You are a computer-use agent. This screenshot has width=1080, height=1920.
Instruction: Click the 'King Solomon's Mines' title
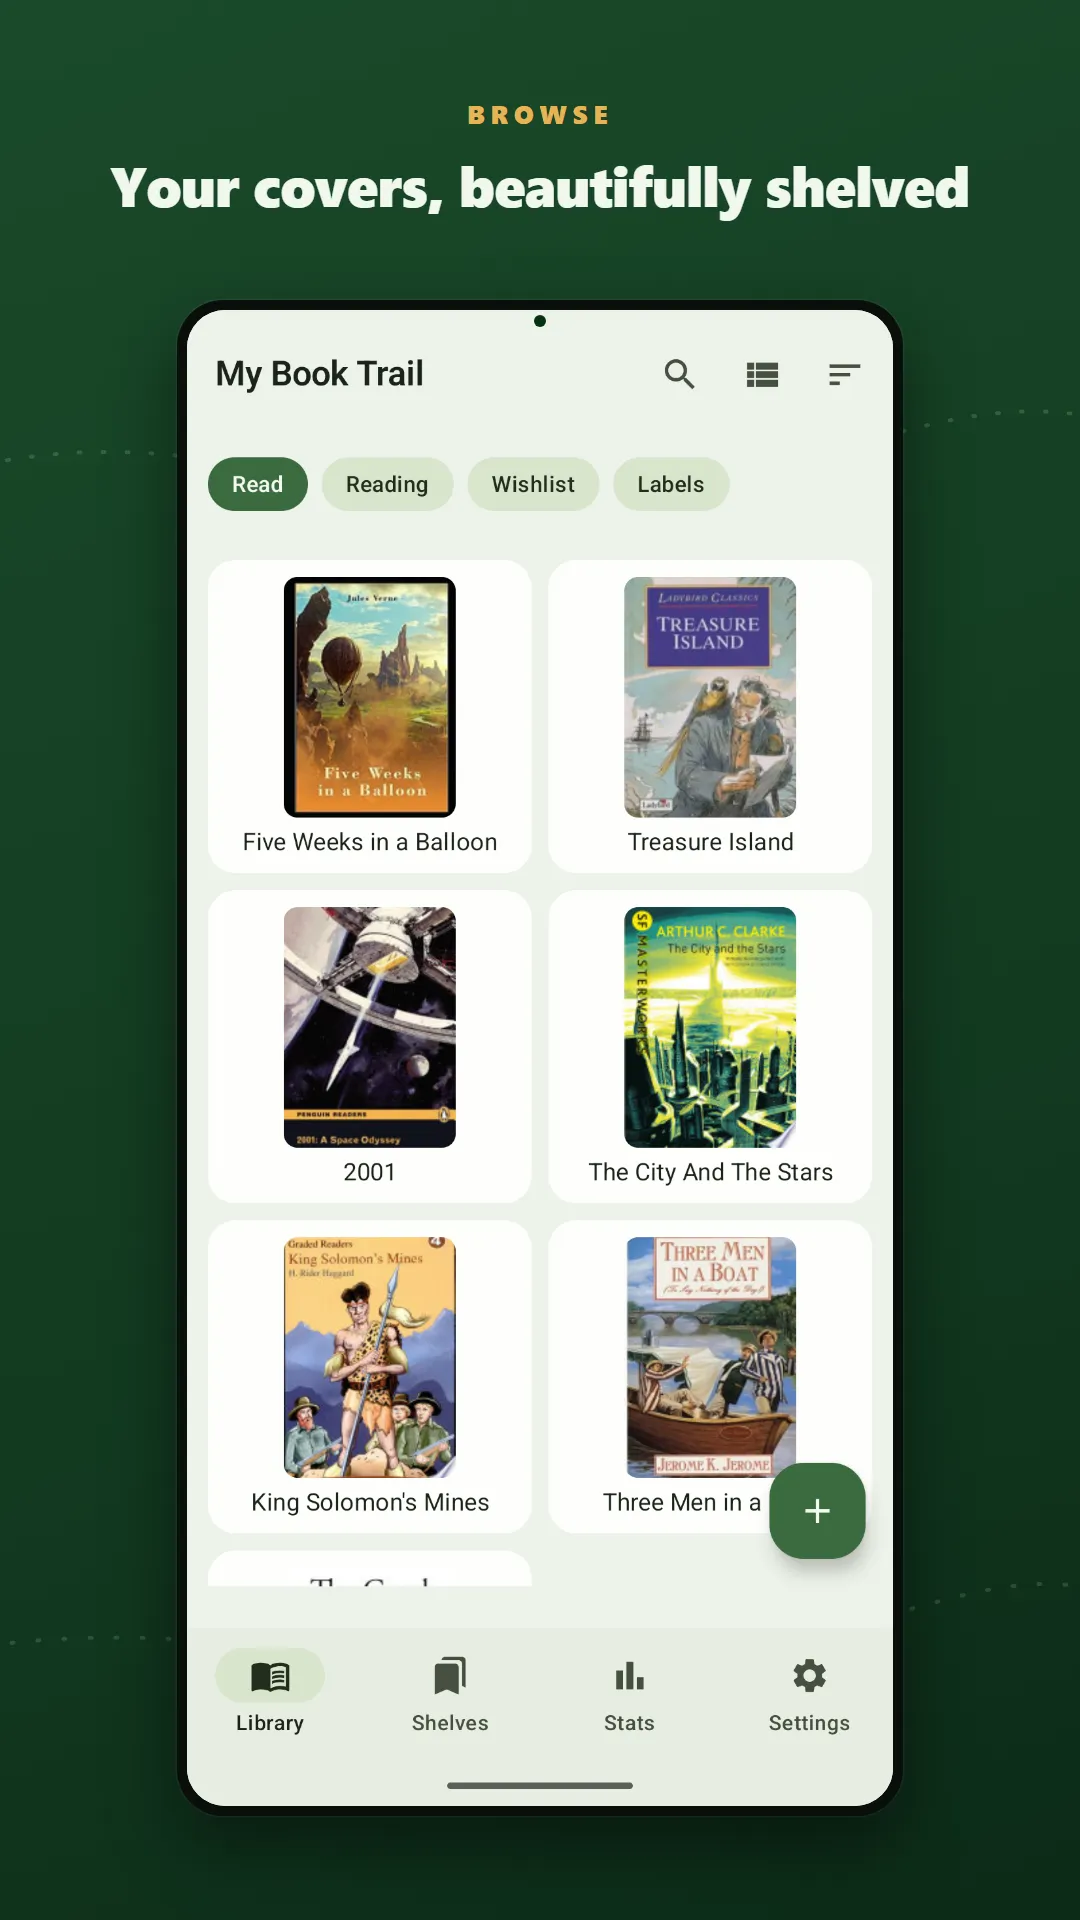[x=370, y=1502]
